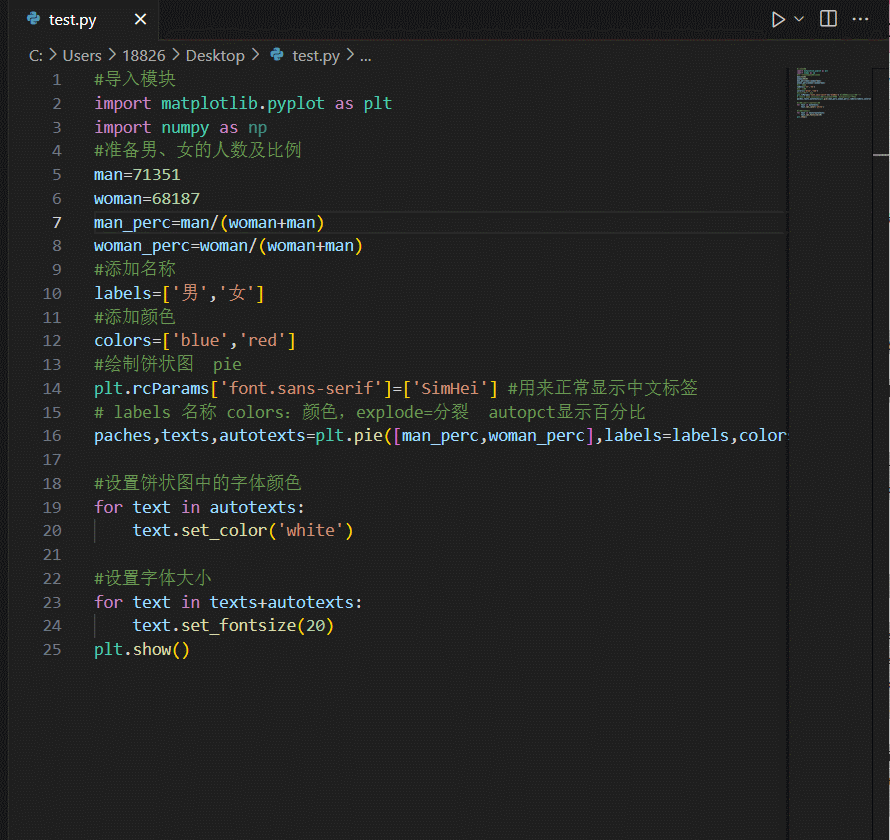Click the C: breadcrumb segment

36,56
